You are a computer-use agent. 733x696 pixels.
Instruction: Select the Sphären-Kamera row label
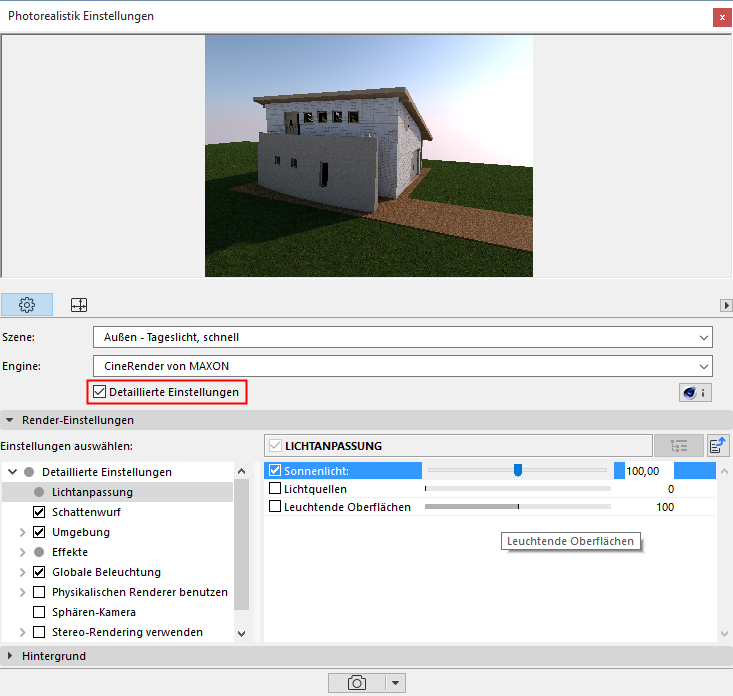[93, 612]
